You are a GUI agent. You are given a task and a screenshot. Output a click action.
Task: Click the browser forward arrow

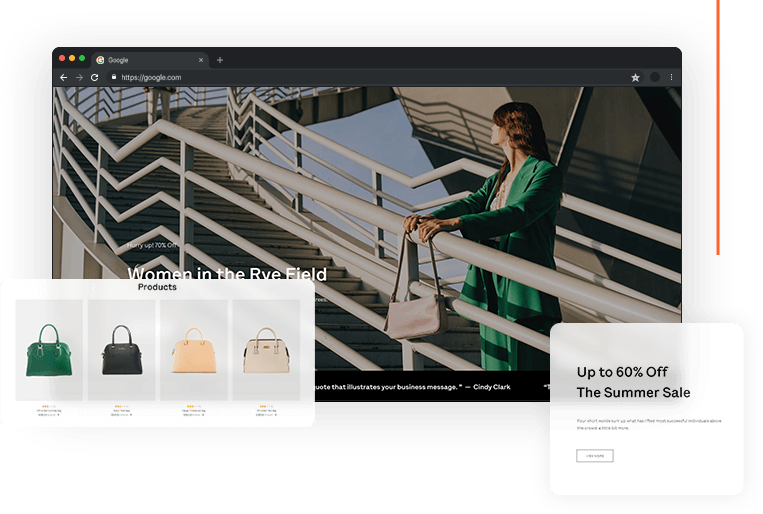[x=79, y=77]
